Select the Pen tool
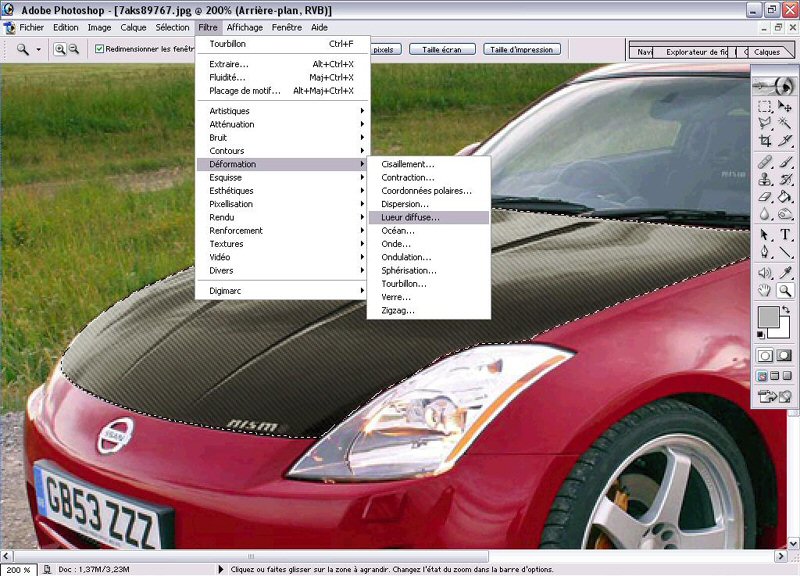 click(764, 252)
